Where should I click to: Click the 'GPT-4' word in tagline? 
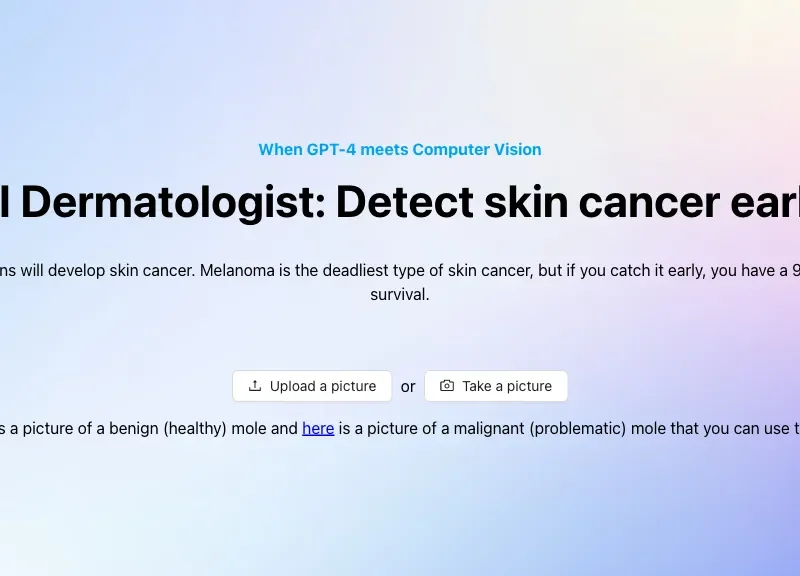tap(332, 149)
